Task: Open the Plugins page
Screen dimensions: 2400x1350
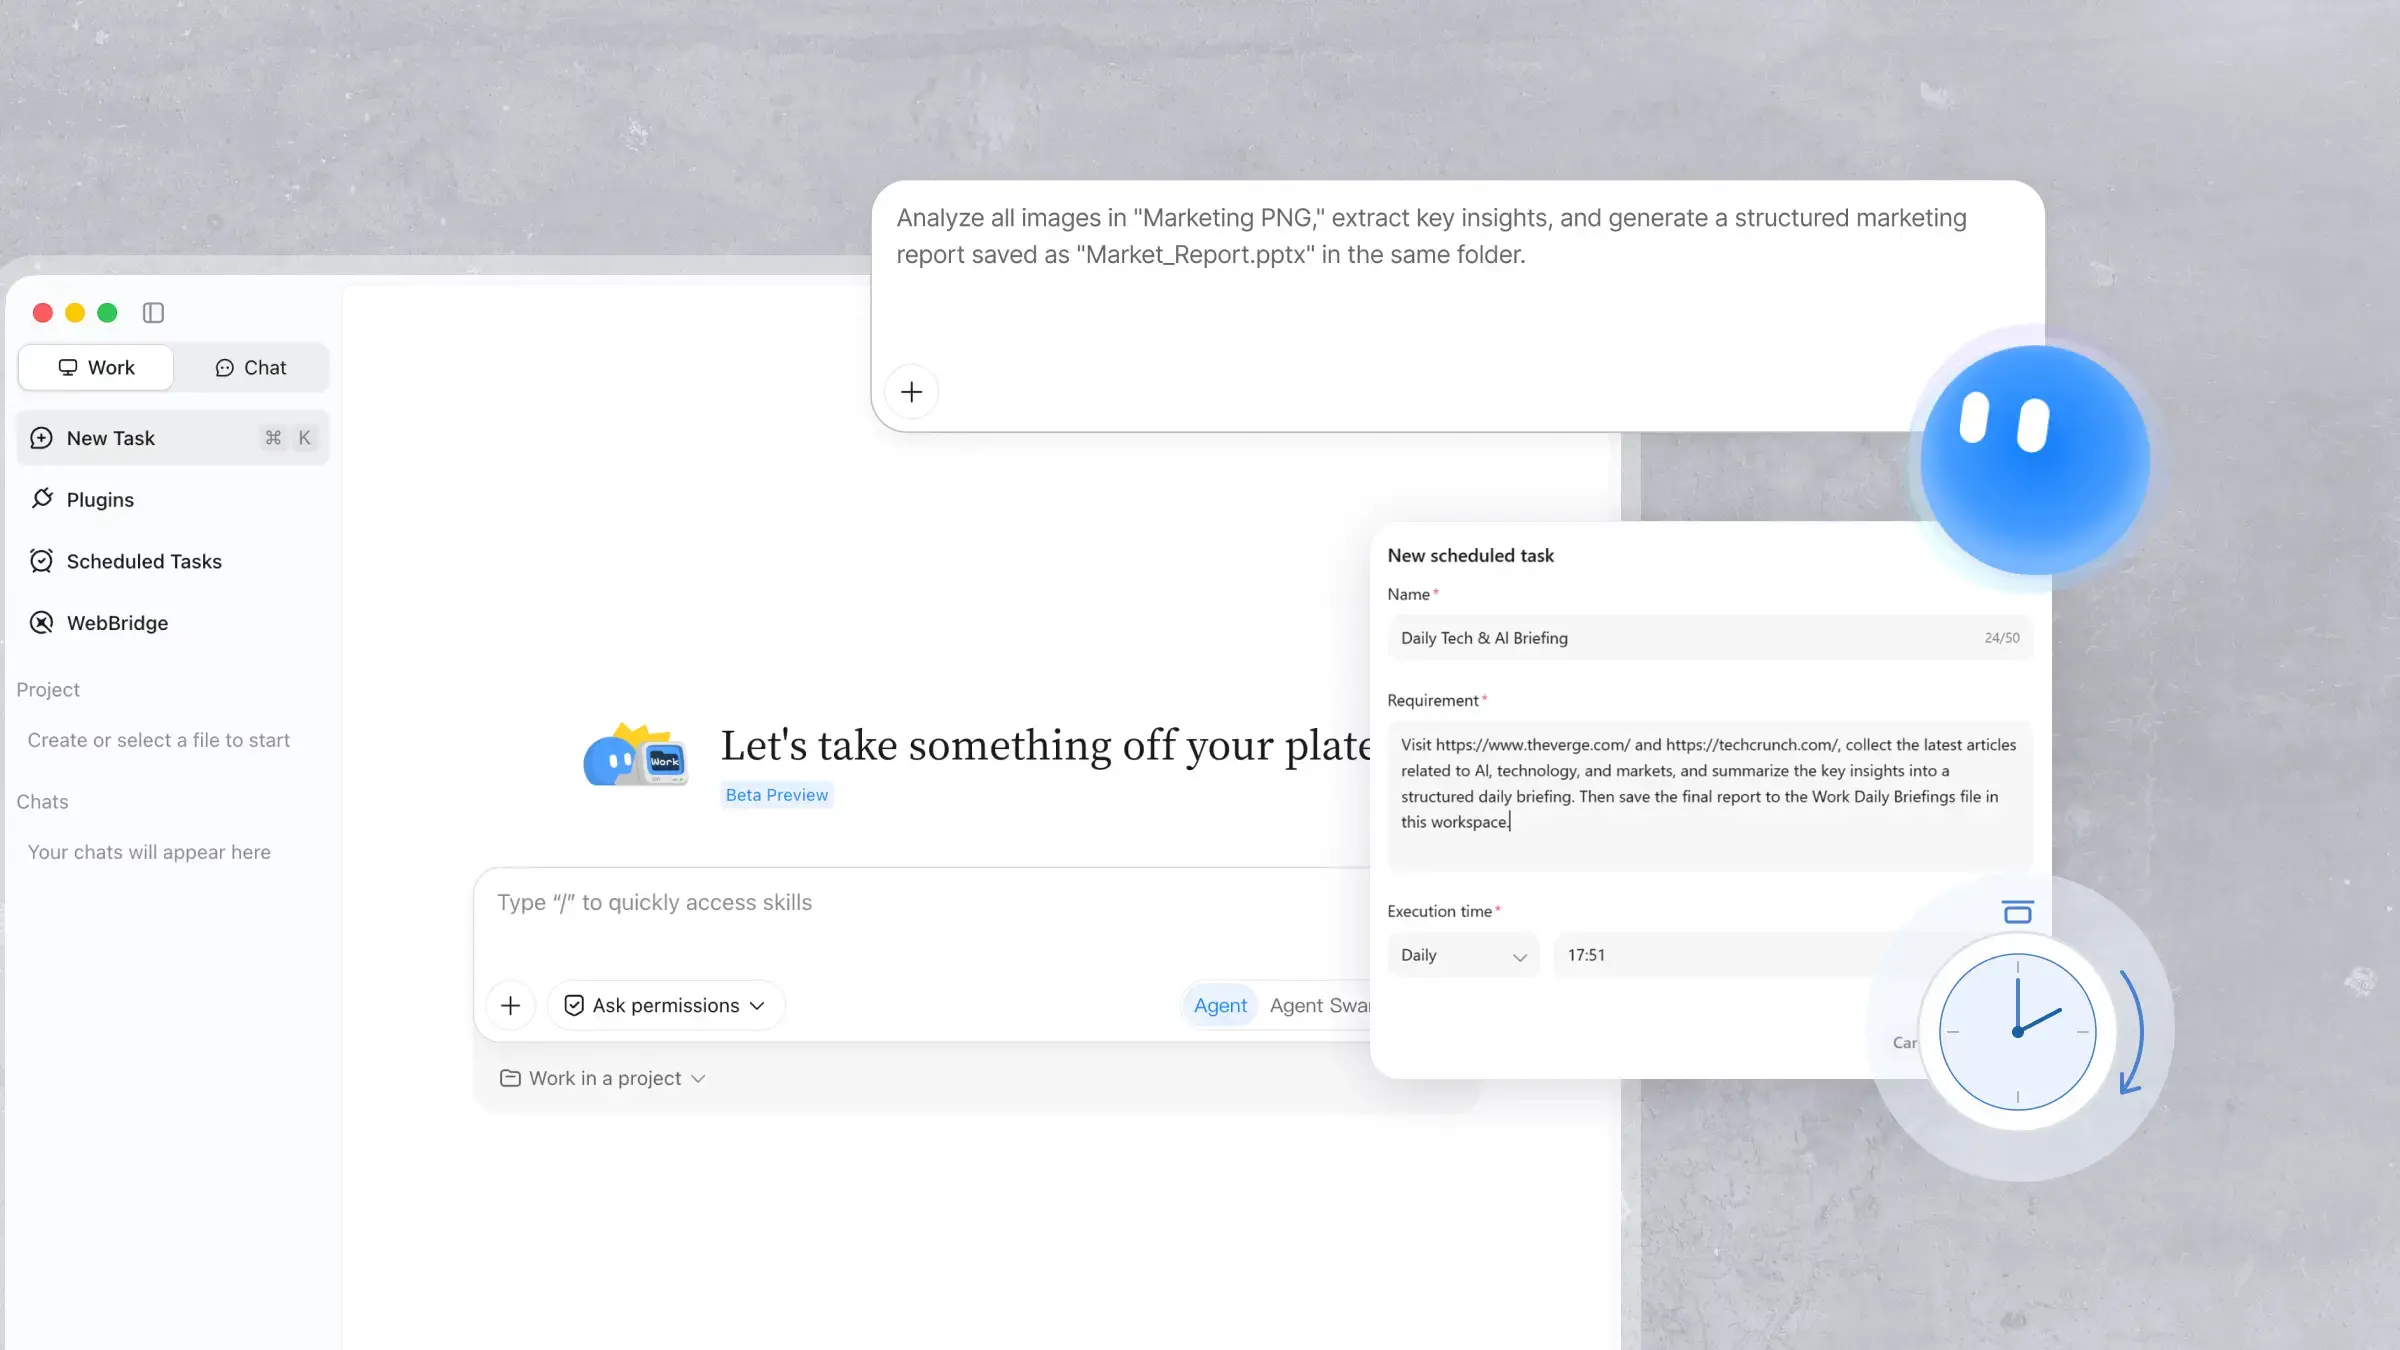Action: 173,499
